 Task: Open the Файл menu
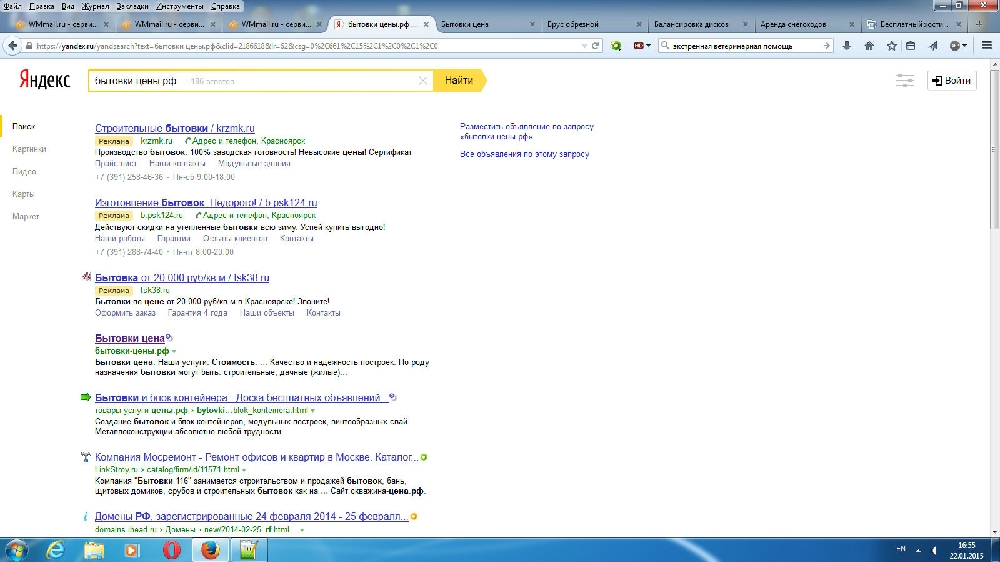click(12, 6)
